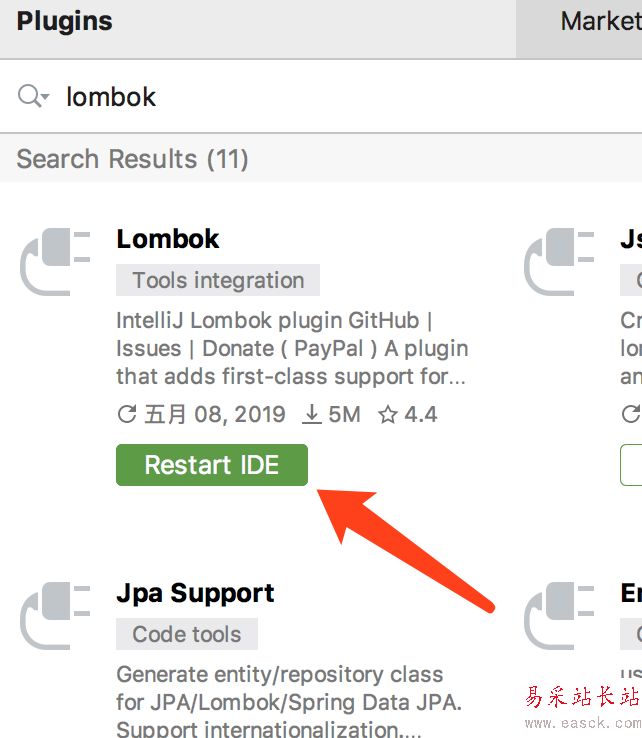The image size is (642, 738).
Task: Click the plug icon of the Js plugin
Action: (560, 262)
